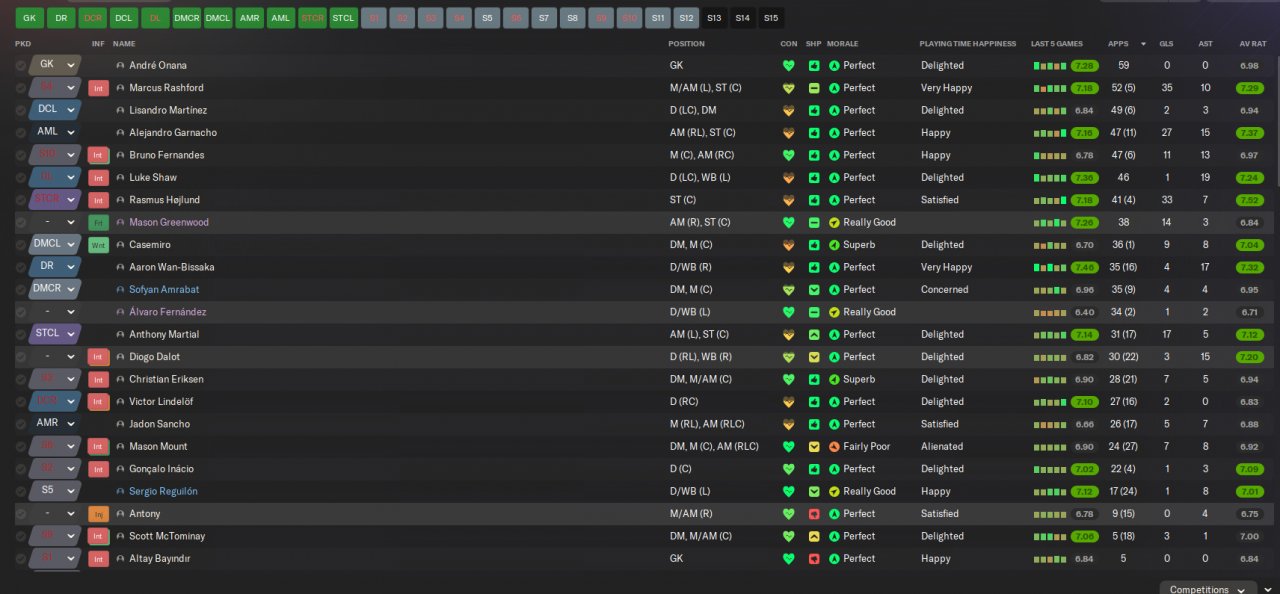Screen dimensions: 1280x594
Task: Open the DCL position dropdown for Lisandro Martínez
Action: (x=55, y=110)
